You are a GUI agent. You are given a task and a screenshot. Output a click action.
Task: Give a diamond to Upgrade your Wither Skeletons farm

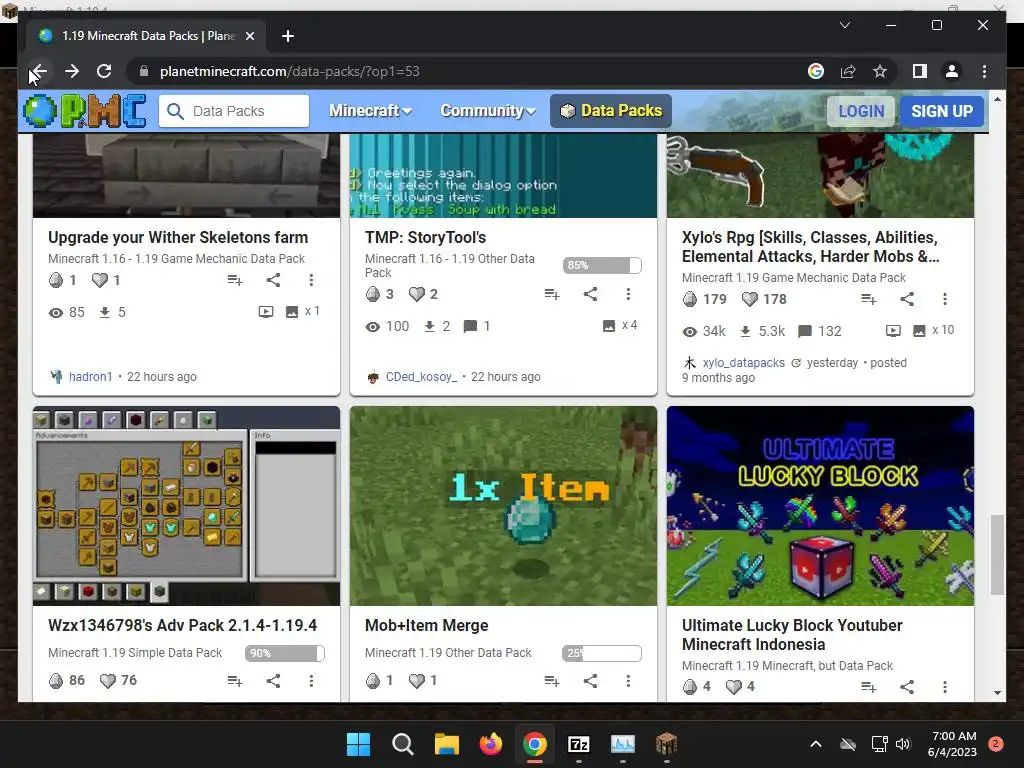(x=56, y=280)
